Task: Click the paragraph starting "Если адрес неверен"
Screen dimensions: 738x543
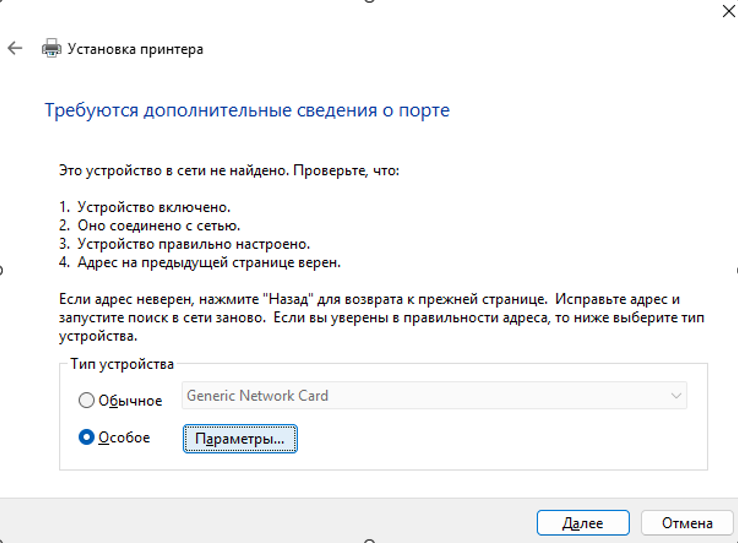Action: 380,318
